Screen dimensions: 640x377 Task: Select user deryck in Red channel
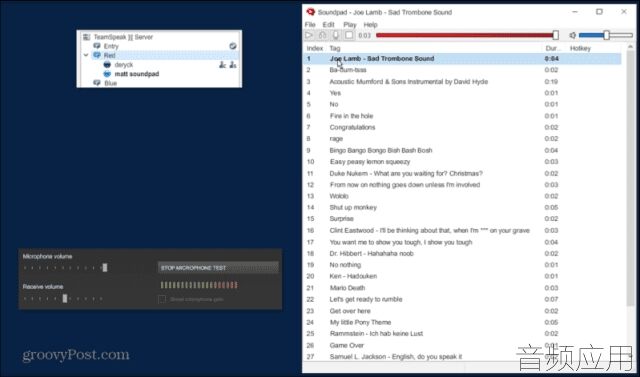tap(124, 64)
